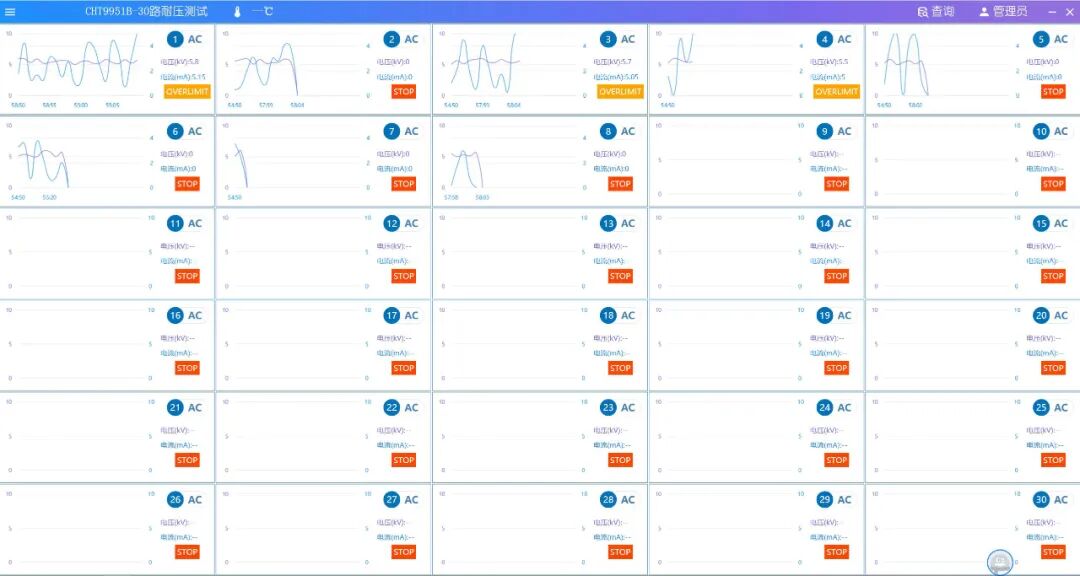
Task: Select channel 8 number badge
Action: point(608,132)
